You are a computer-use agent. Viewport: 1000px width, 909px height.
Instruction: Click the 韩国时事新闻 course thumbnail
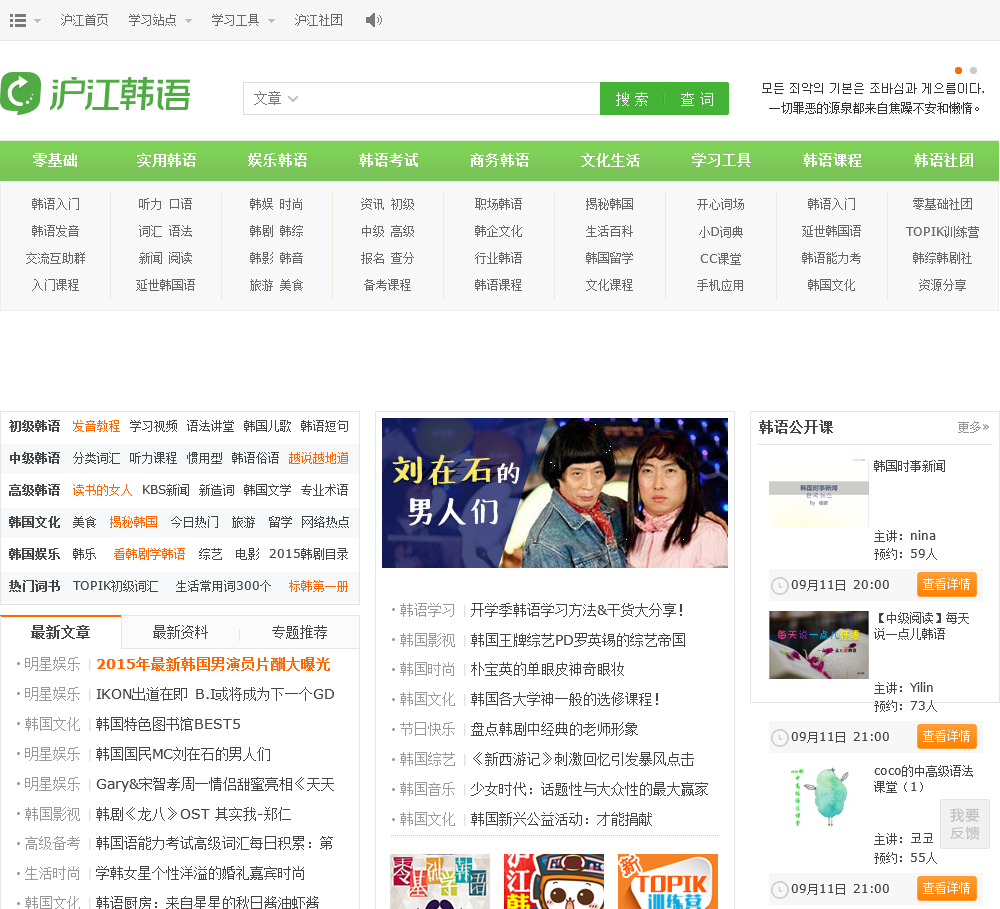coord(818,492)
